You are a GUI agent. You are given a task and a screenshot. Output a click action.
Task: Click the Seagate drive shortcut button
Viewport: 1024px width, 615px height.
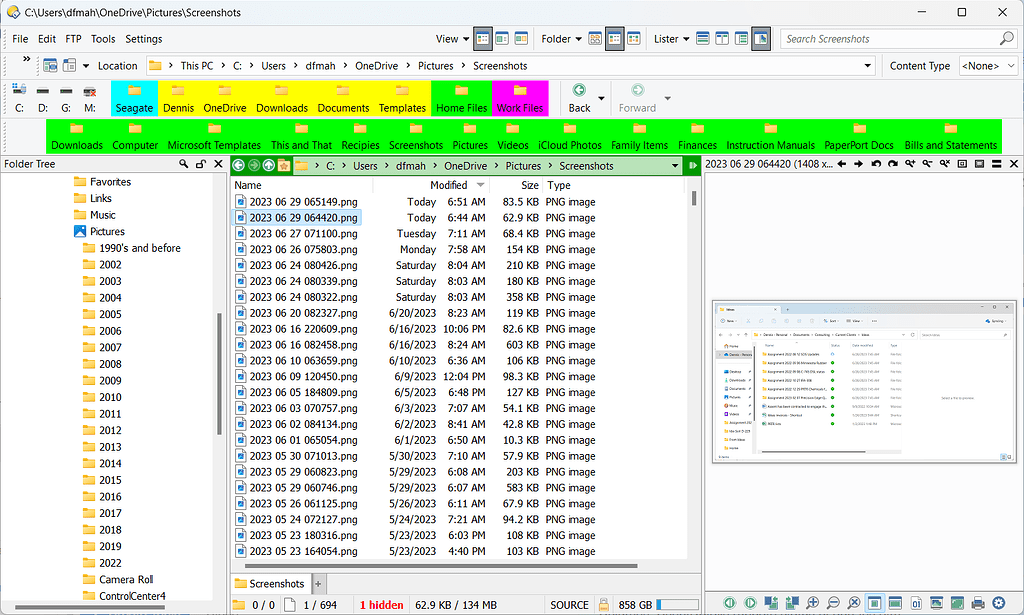(x=134, y=98)
